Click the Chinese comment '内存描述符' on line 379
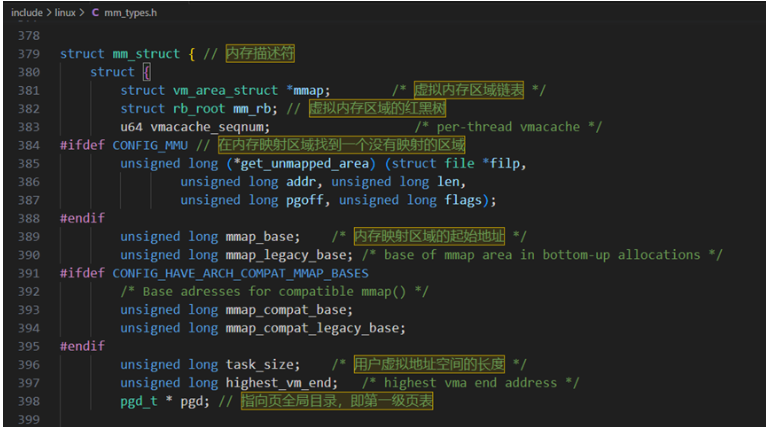 click(260, 53)
